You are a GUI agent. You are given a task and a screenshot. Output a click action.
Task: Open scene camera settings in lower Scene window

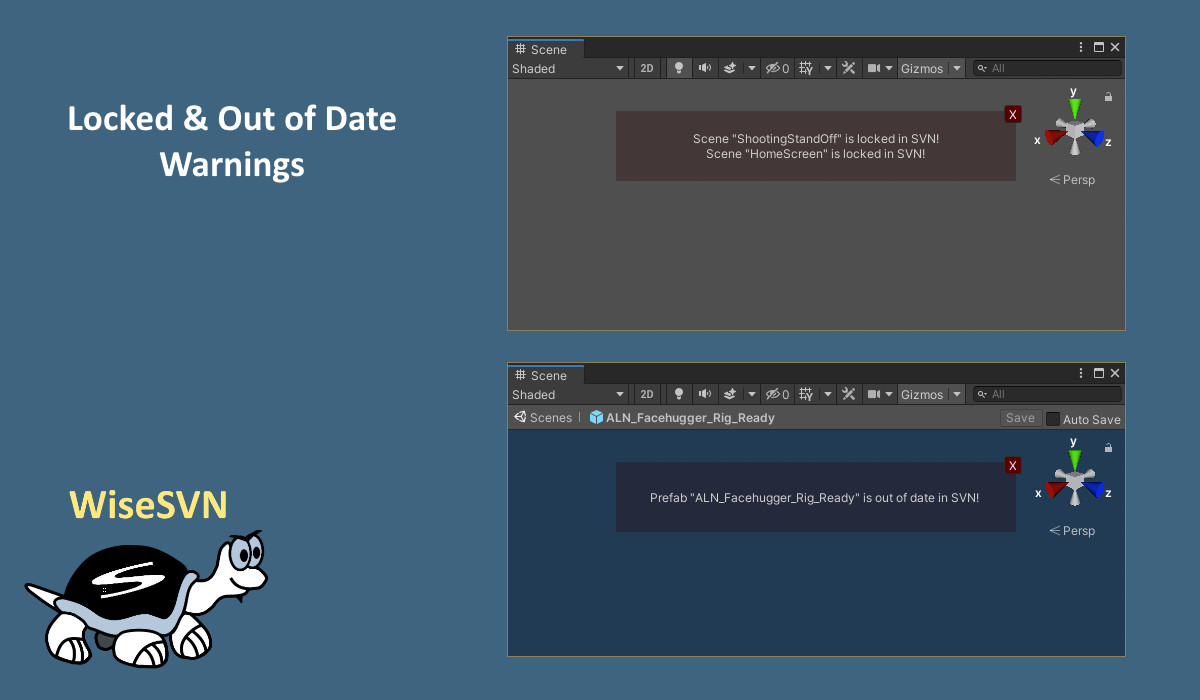(x=879, y=394)
